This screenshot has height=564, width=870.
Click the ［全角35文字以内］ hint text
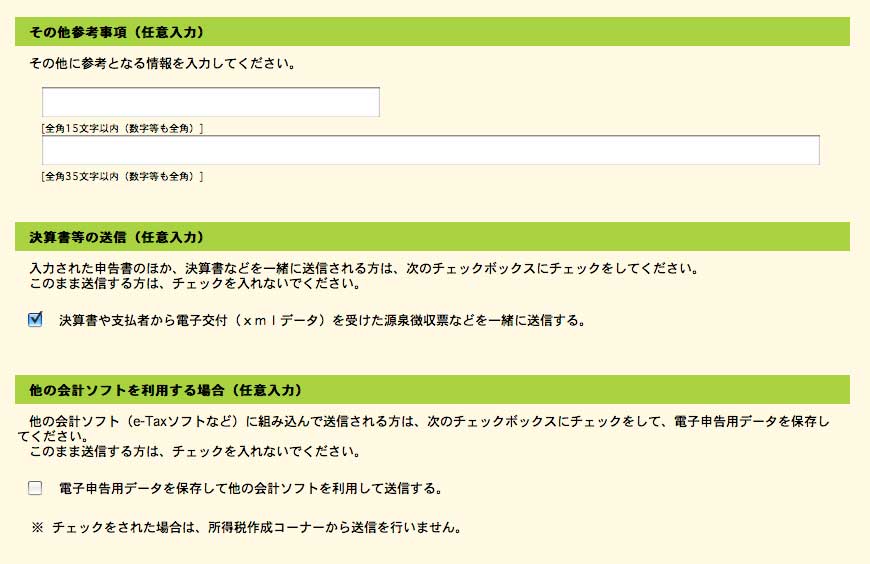coord(122,177)
